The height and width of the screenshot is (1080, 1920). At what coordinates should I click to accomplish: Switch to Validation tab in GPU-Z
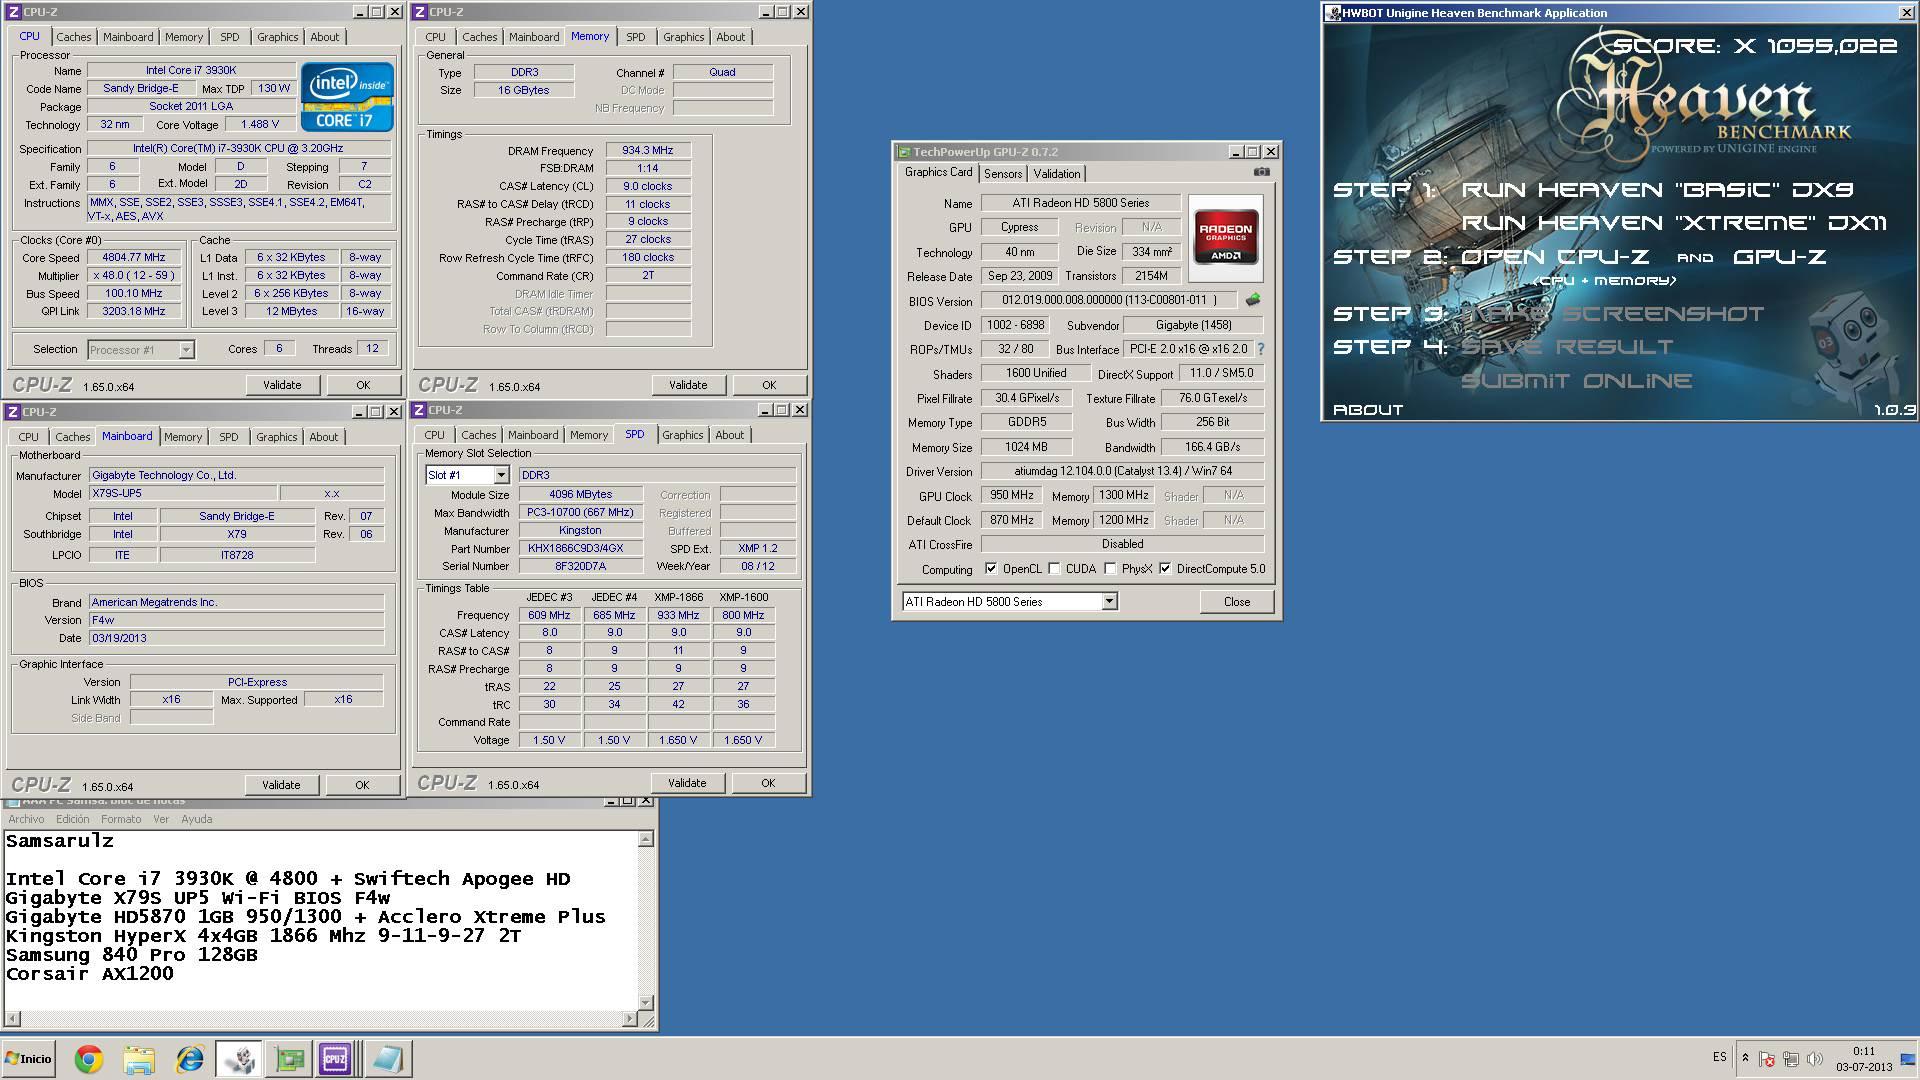tap(1056, 174)
